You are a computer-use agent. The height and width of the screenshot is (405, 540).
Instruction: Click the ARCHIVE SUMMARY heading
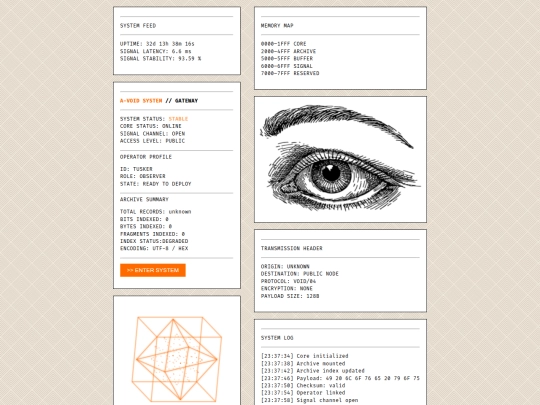tap(144, 200)
